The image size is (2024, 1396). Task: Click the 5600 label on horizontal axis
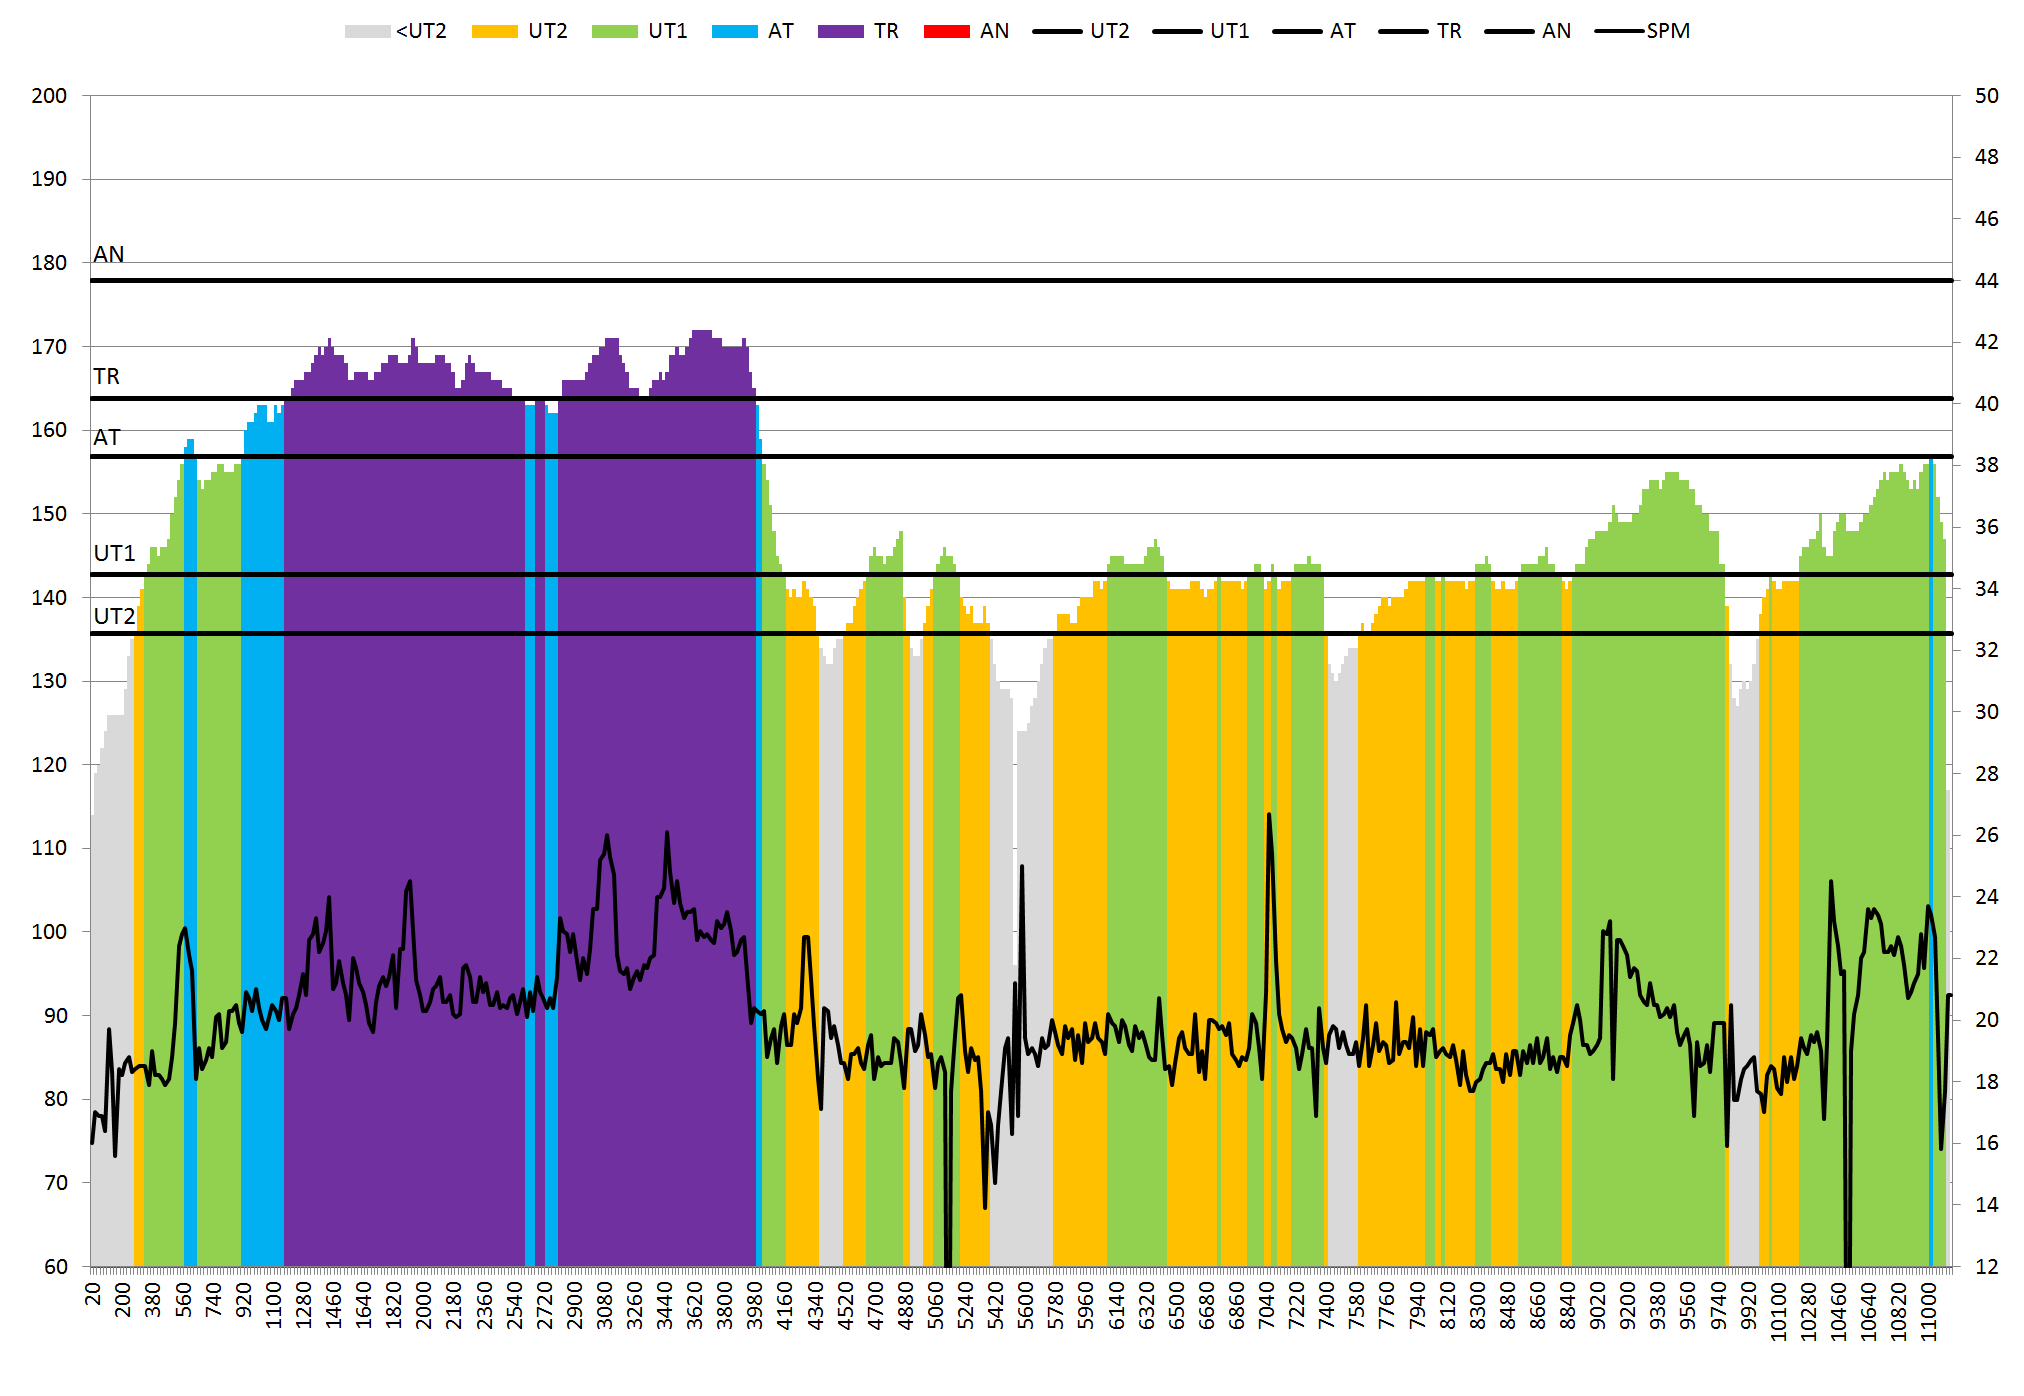1026,1306
